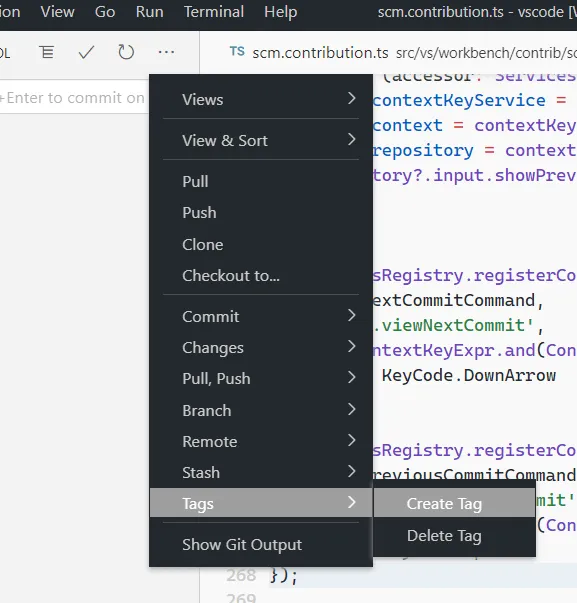
Task: Choose Checkout to... menu entry
Action: click(x=261, y=276)
